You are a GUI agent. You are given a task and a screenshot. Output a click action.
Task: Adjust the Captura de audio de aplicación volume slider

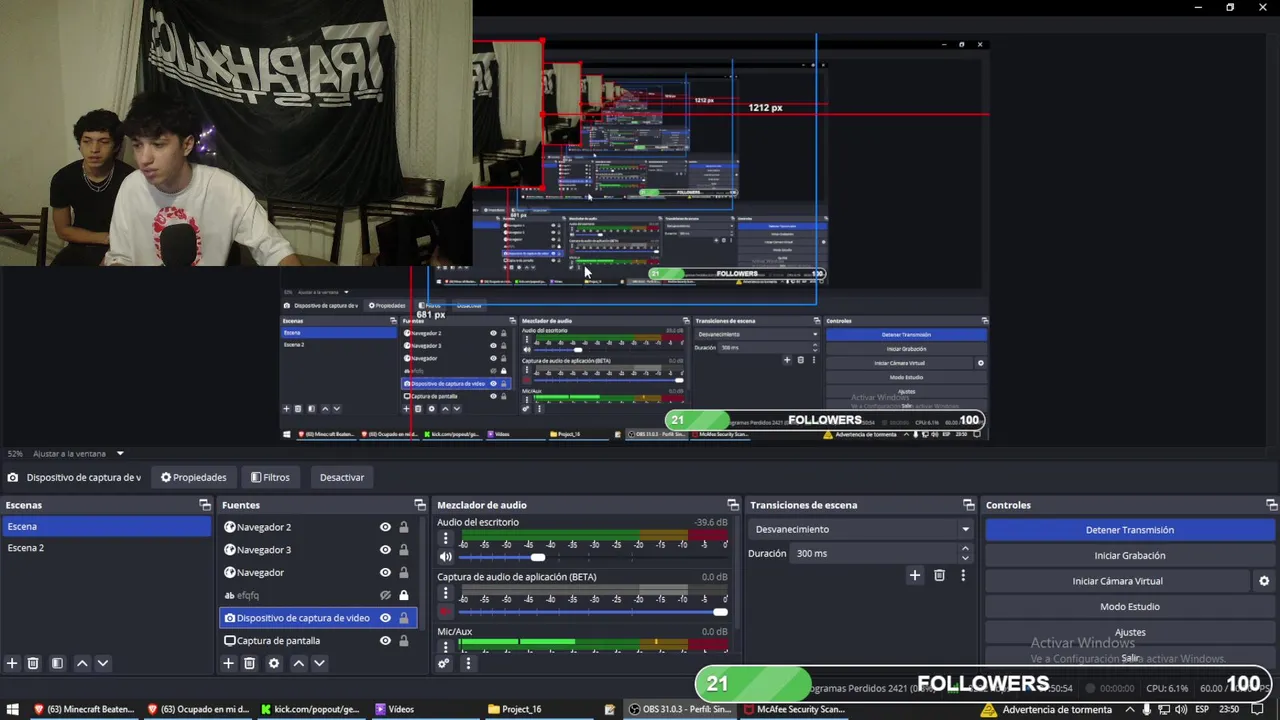coord(720,612)
